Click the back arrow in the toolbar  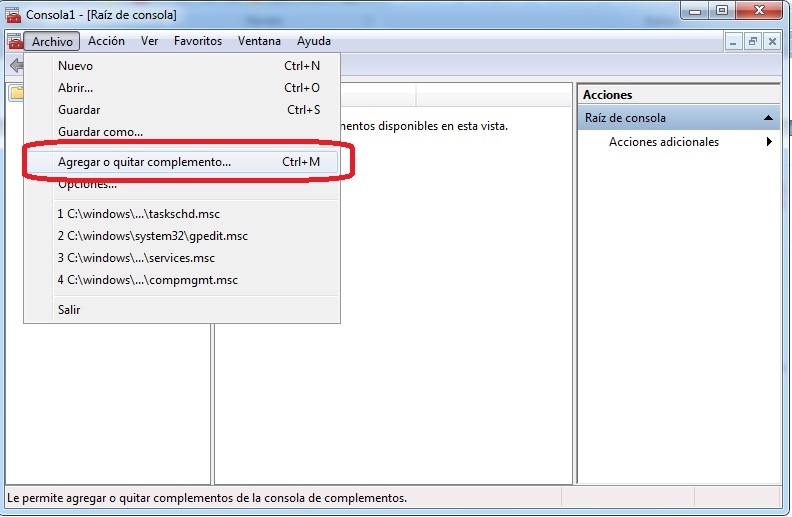click(14, 66)
